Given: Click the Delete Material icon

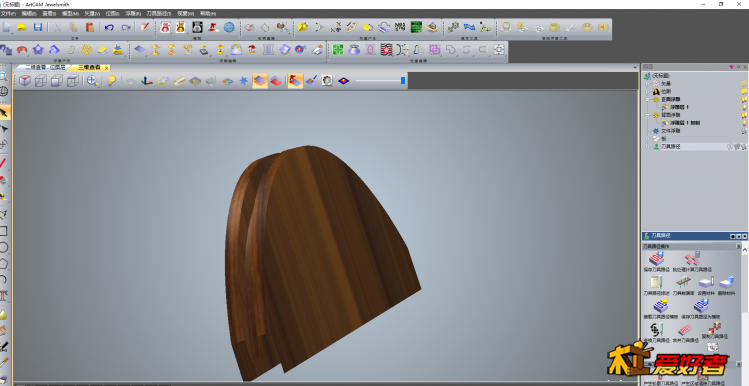Looking at the screenshot, I should [726, 282].
